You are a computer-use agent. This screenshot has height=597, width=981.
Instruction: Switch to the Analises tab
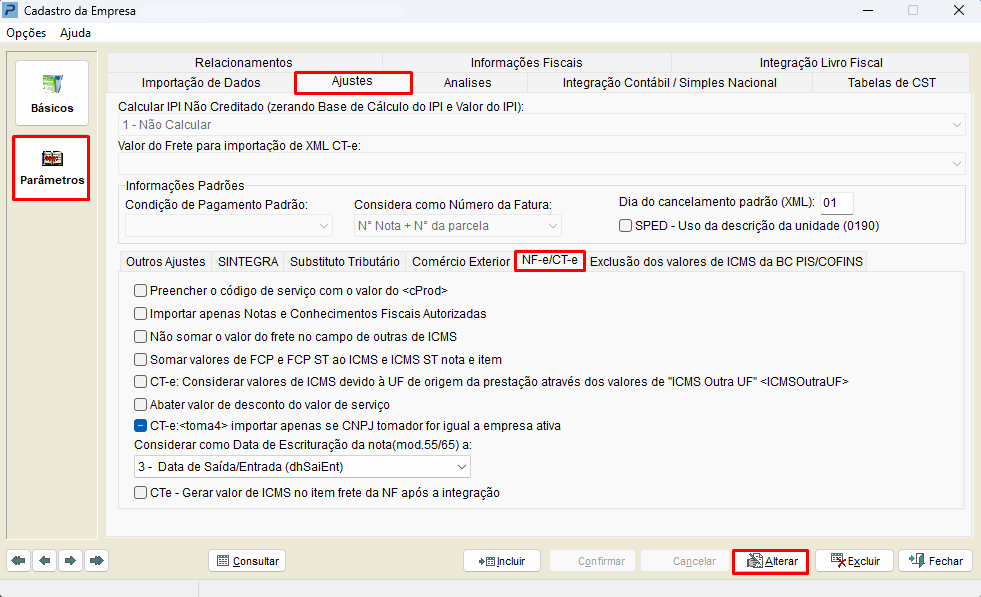pos(467,83)
